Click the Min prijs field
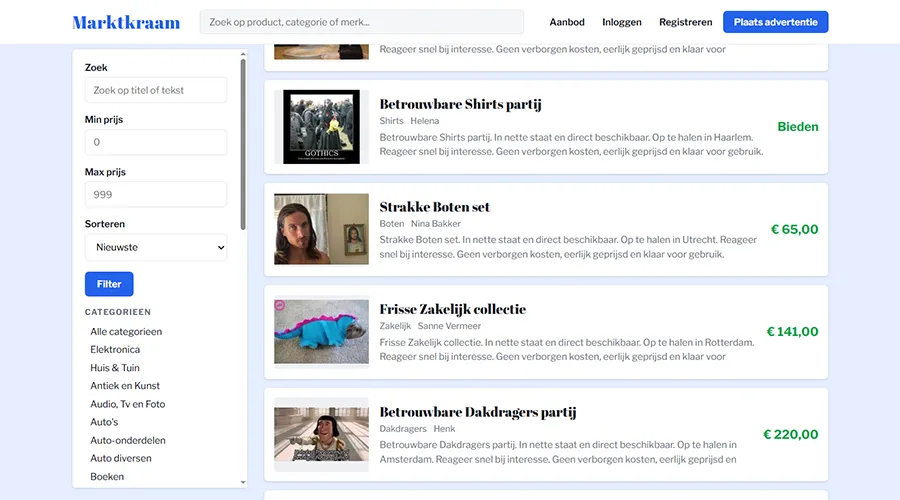 point(156,142)
